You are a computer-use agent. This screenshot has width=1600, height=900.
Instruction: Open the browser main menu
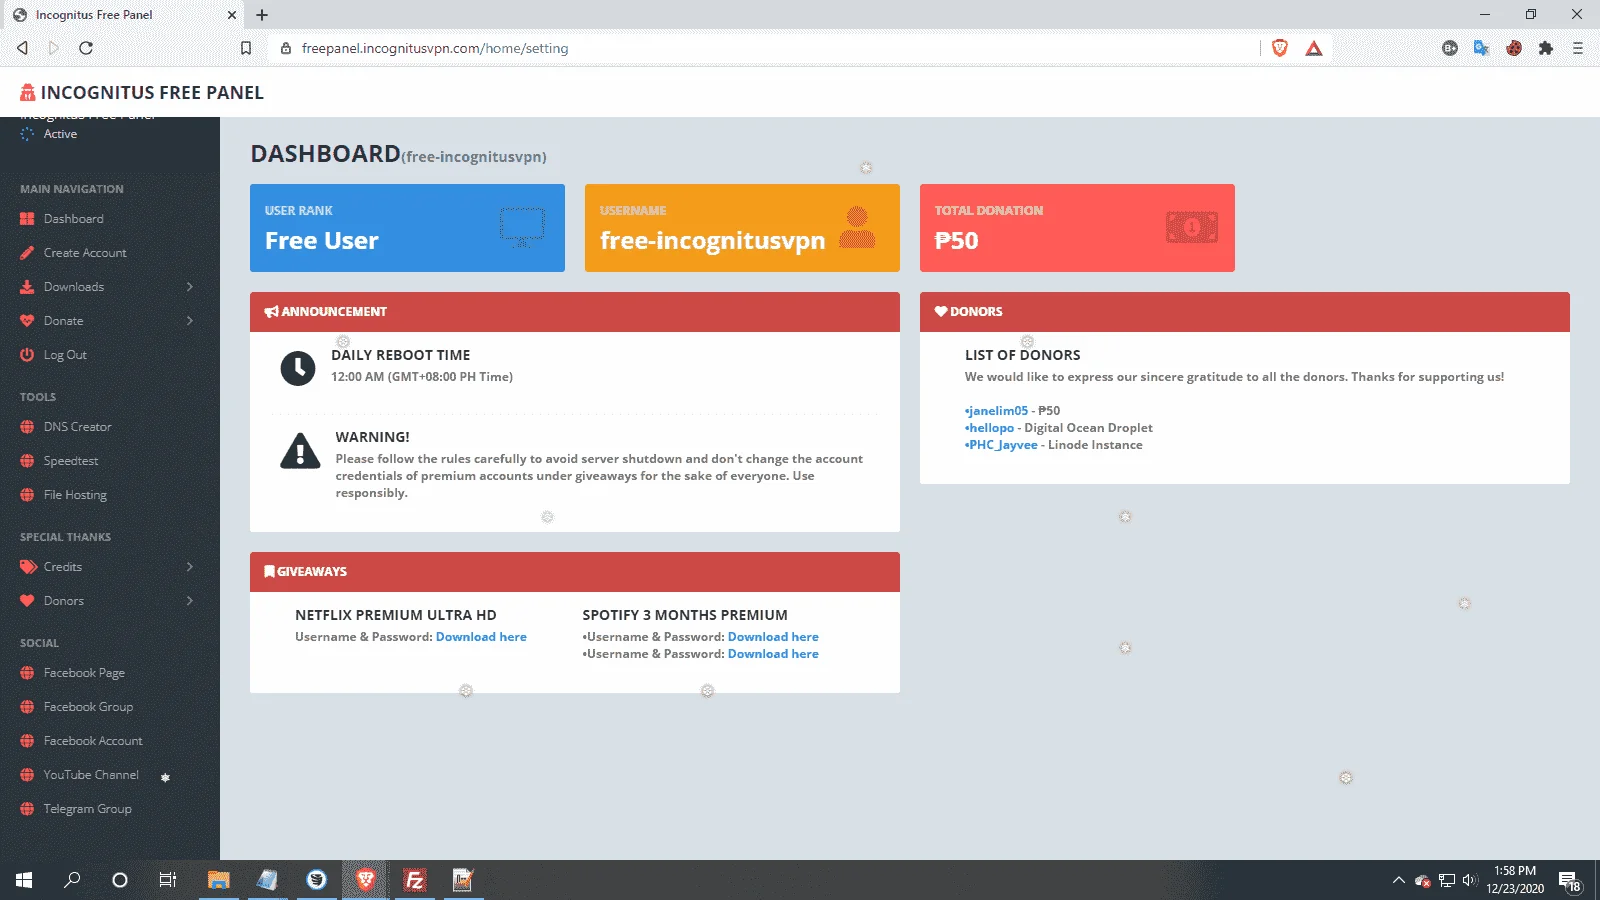(1578, 48)
